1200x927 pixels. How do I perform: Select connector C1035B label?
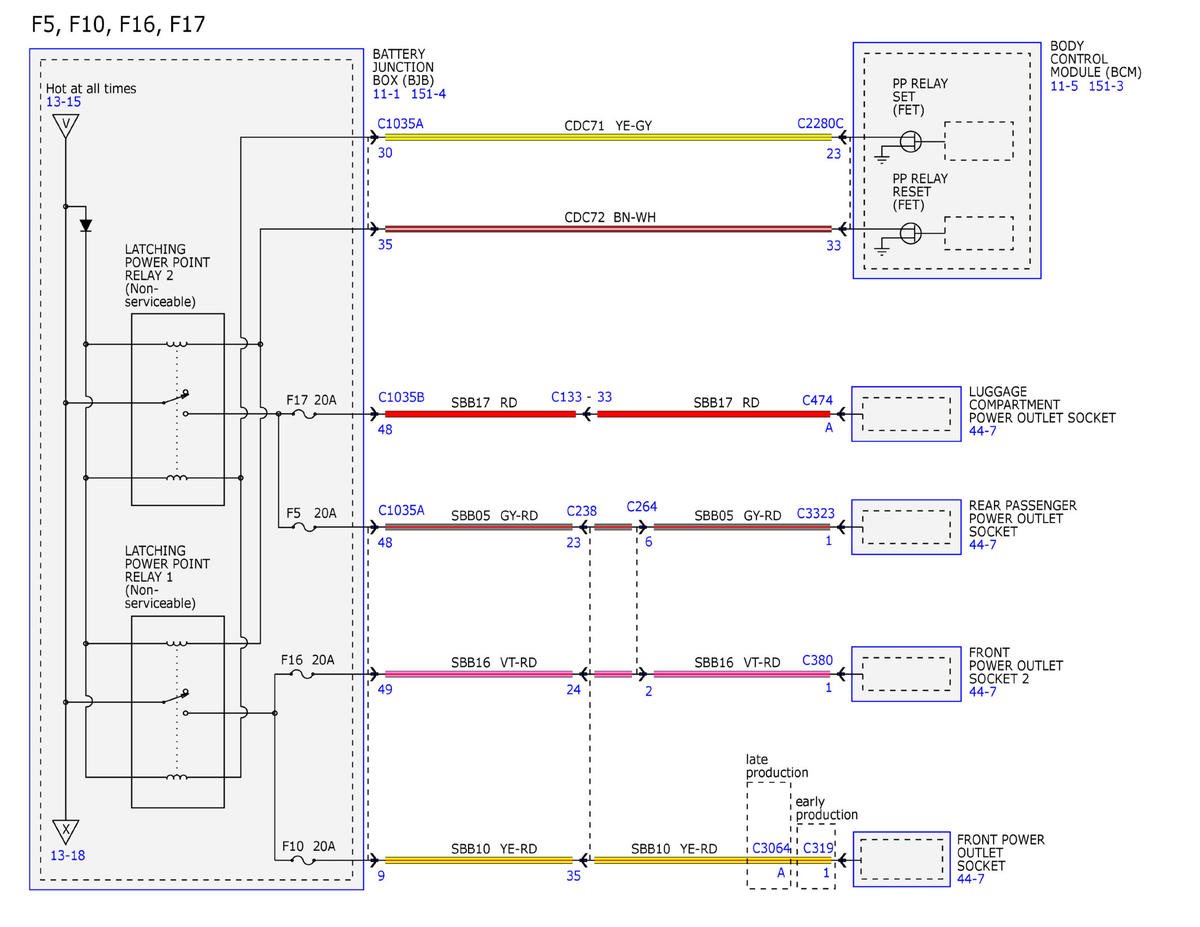(401, 397)
